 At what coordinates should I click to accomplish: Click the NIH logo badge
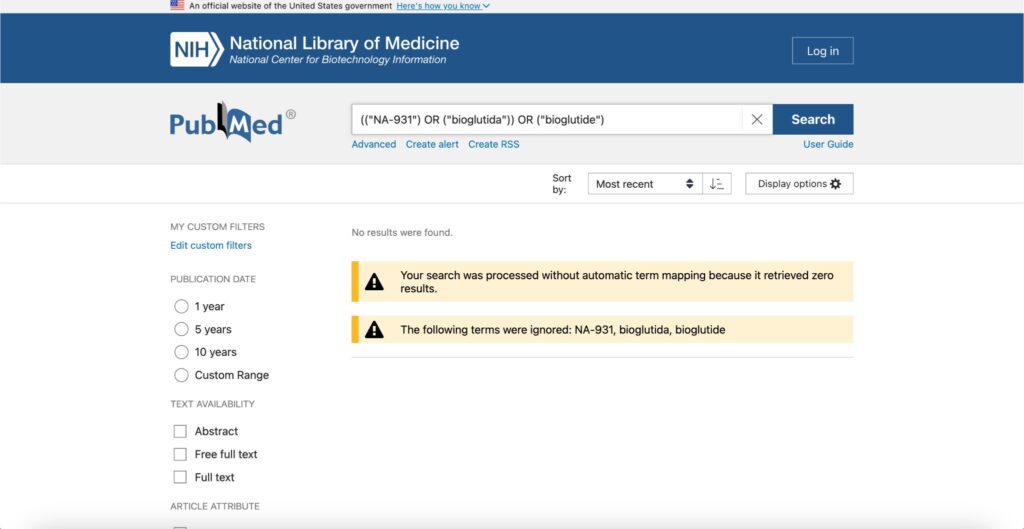click(x=197, y=50)
